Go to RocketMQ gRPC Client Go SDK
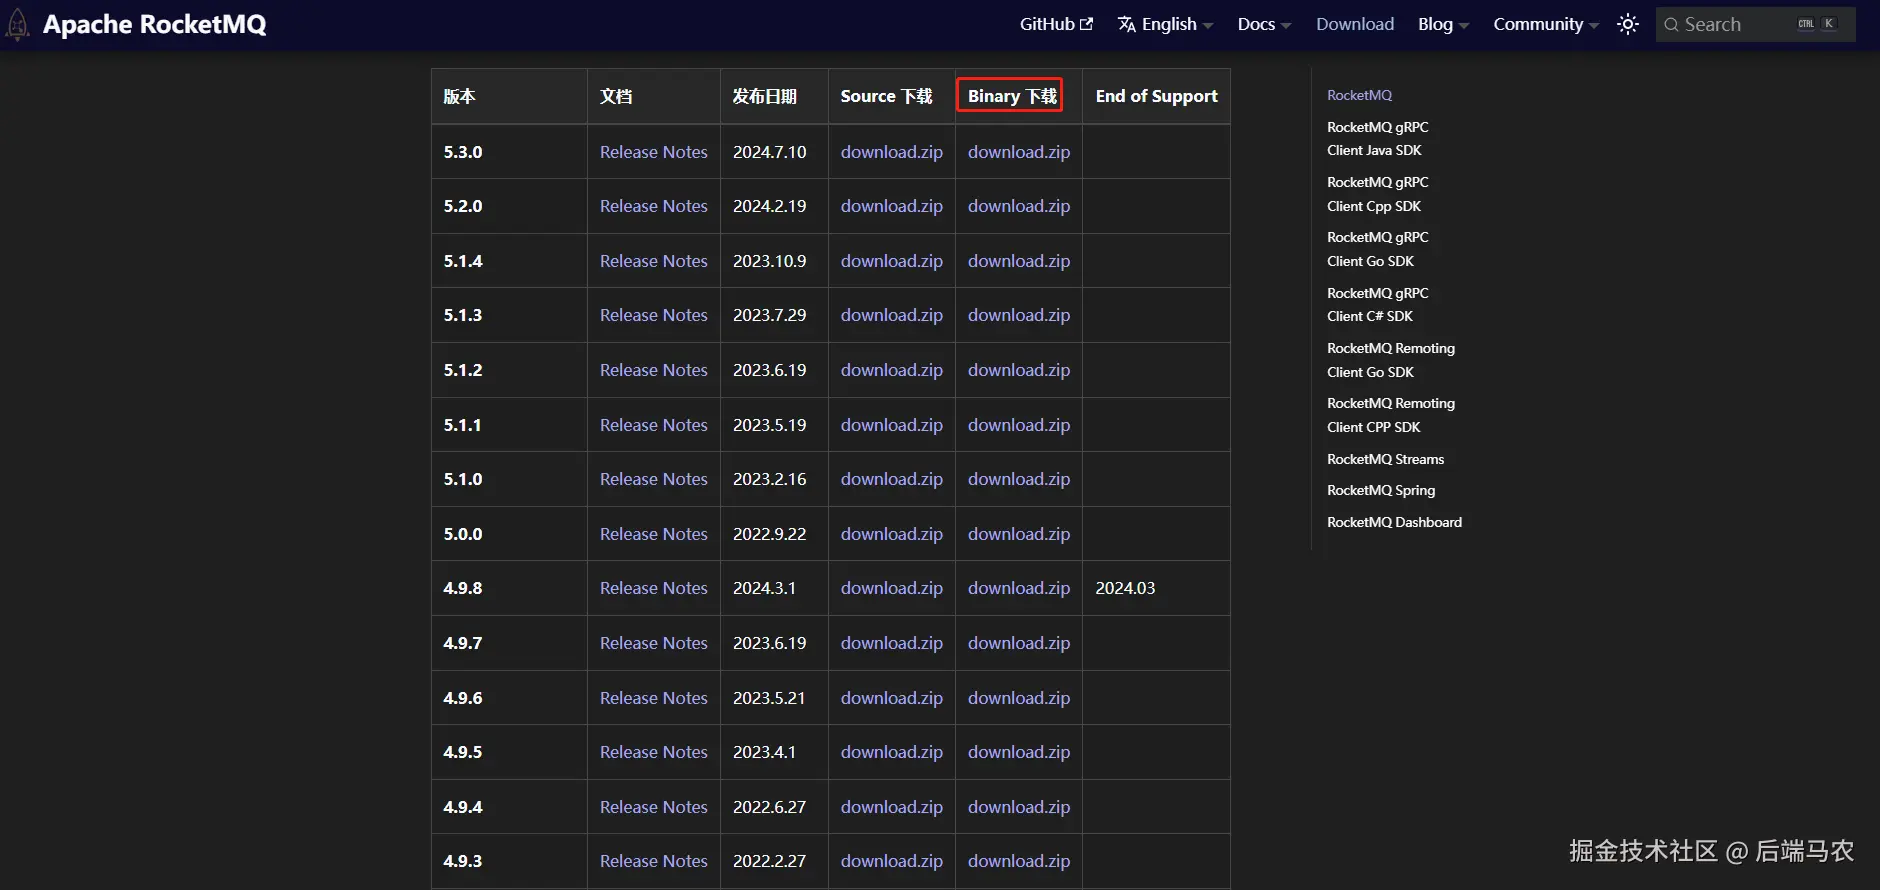 click(1377, 249)
